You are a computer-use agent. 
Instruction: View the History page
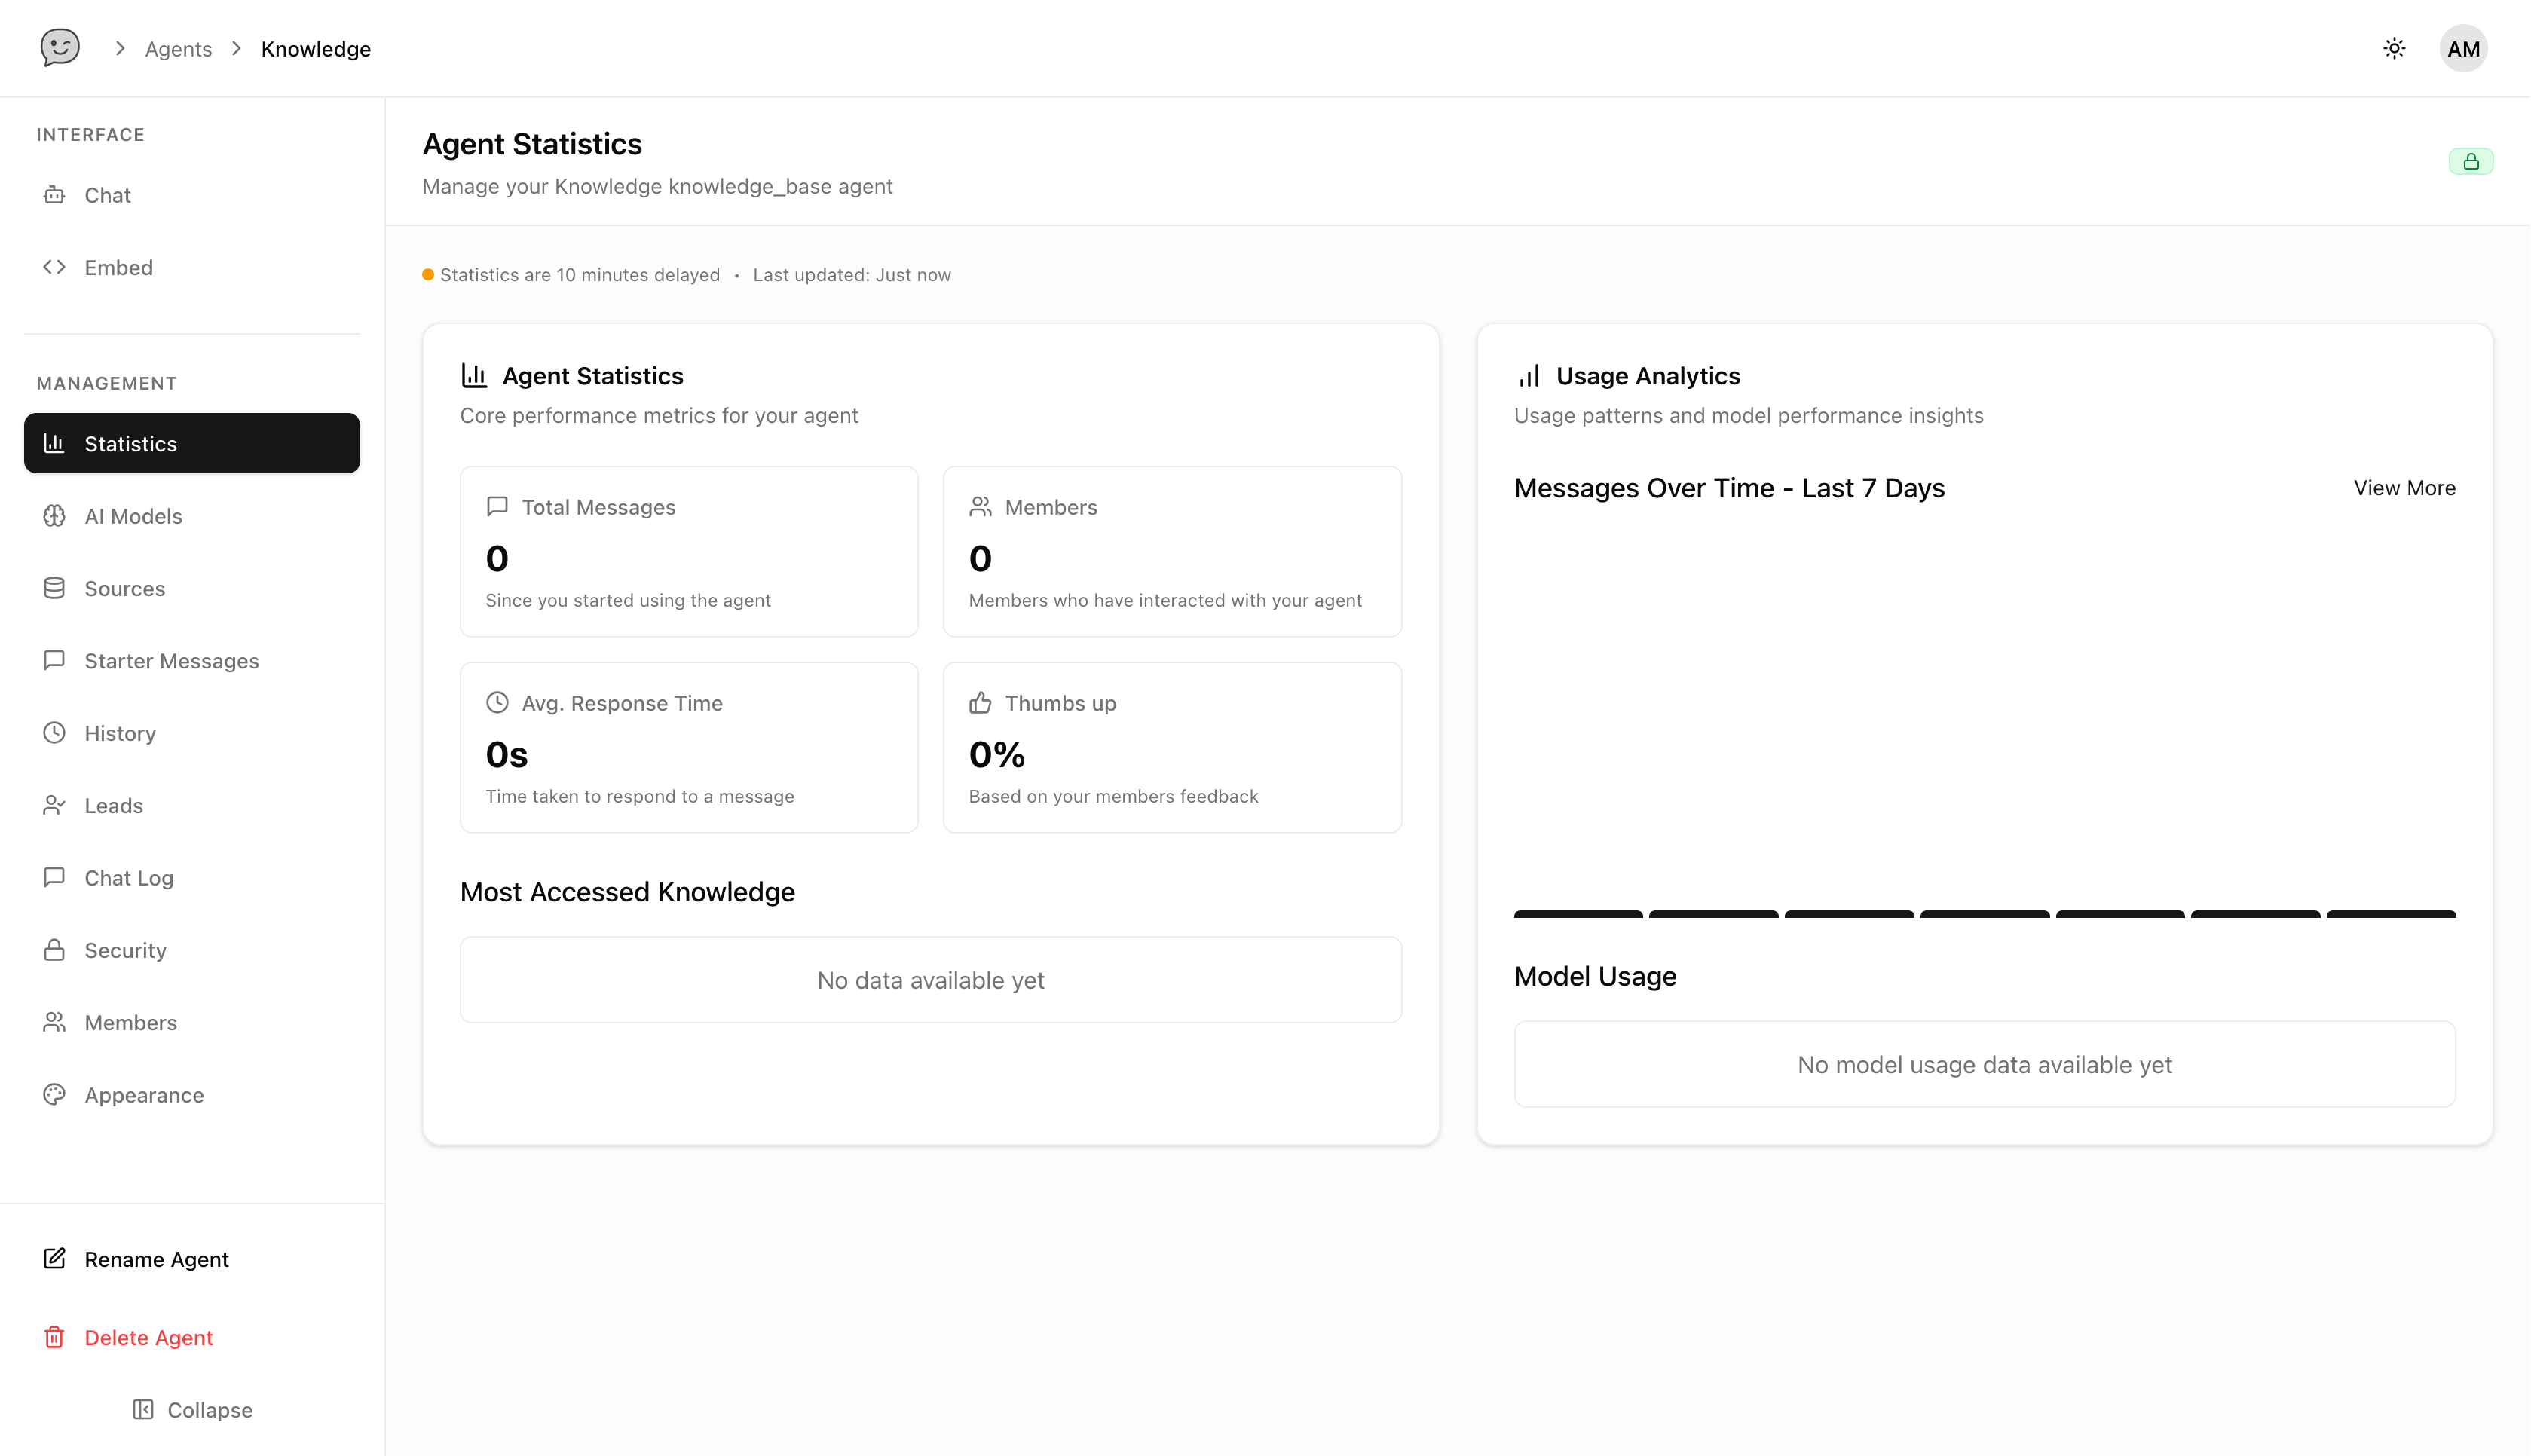[120, 733]
